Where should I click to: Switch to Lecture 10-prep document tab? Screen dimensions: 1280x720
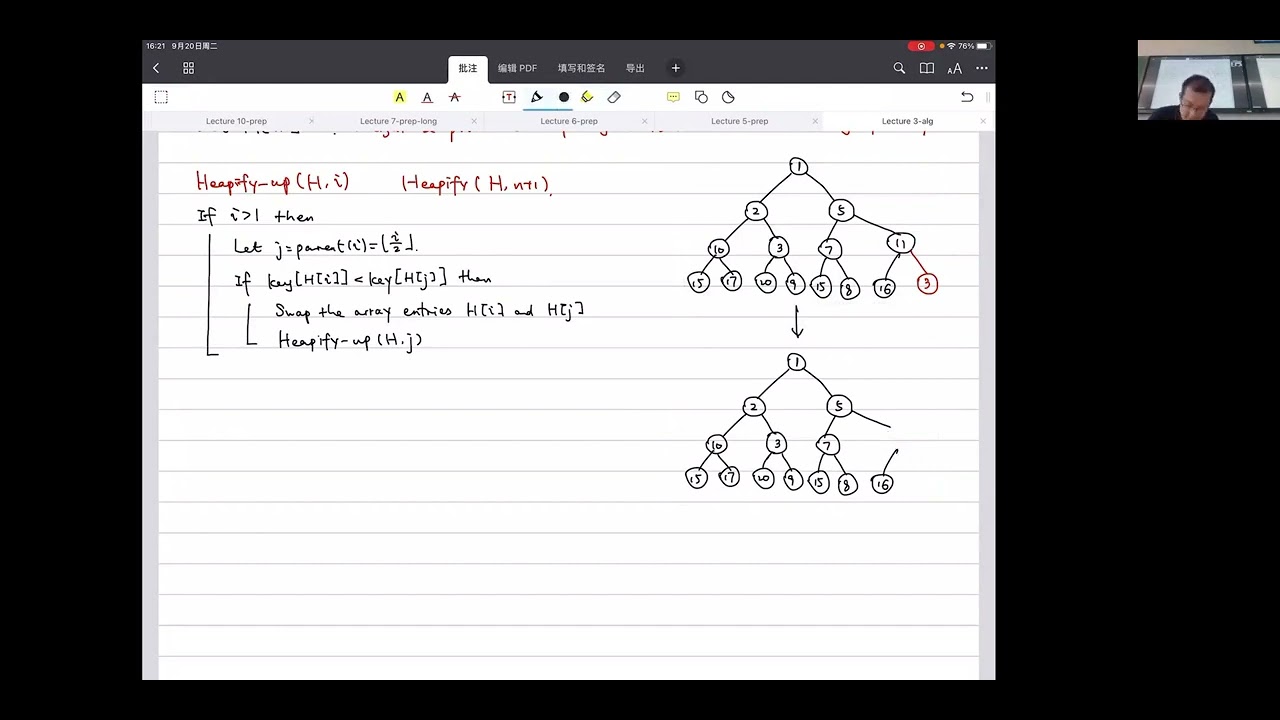236,121
